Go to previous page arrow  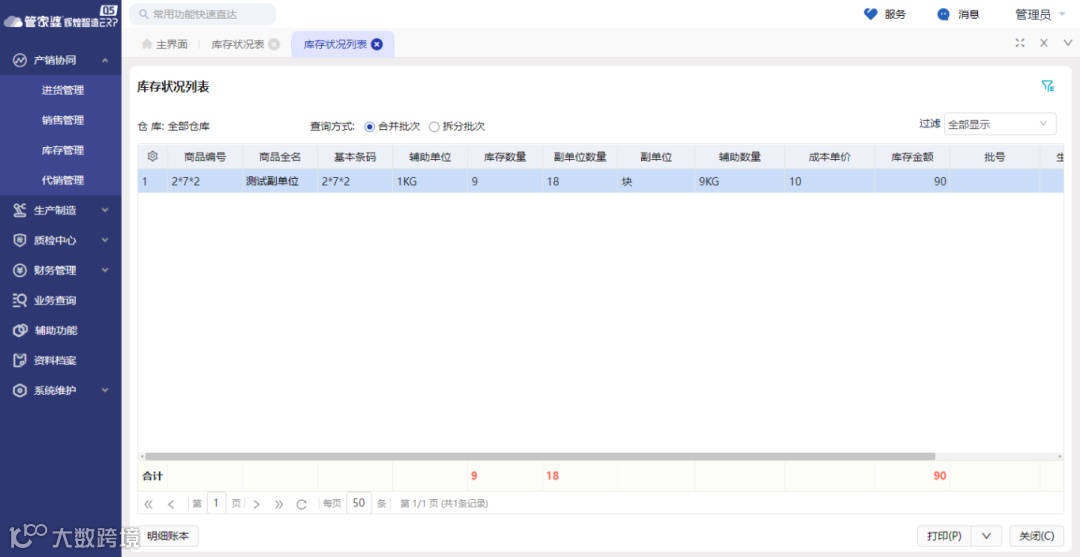point(171,504)
